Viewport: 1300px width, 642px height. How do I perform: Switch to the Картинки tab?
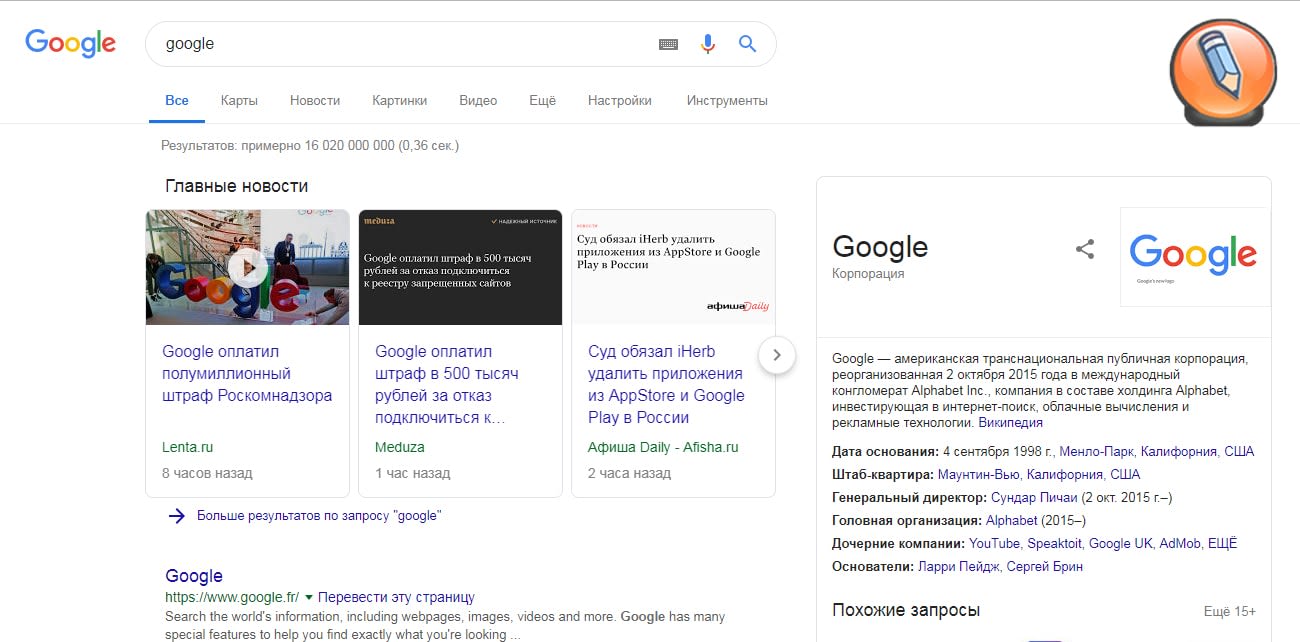point(400,100)
